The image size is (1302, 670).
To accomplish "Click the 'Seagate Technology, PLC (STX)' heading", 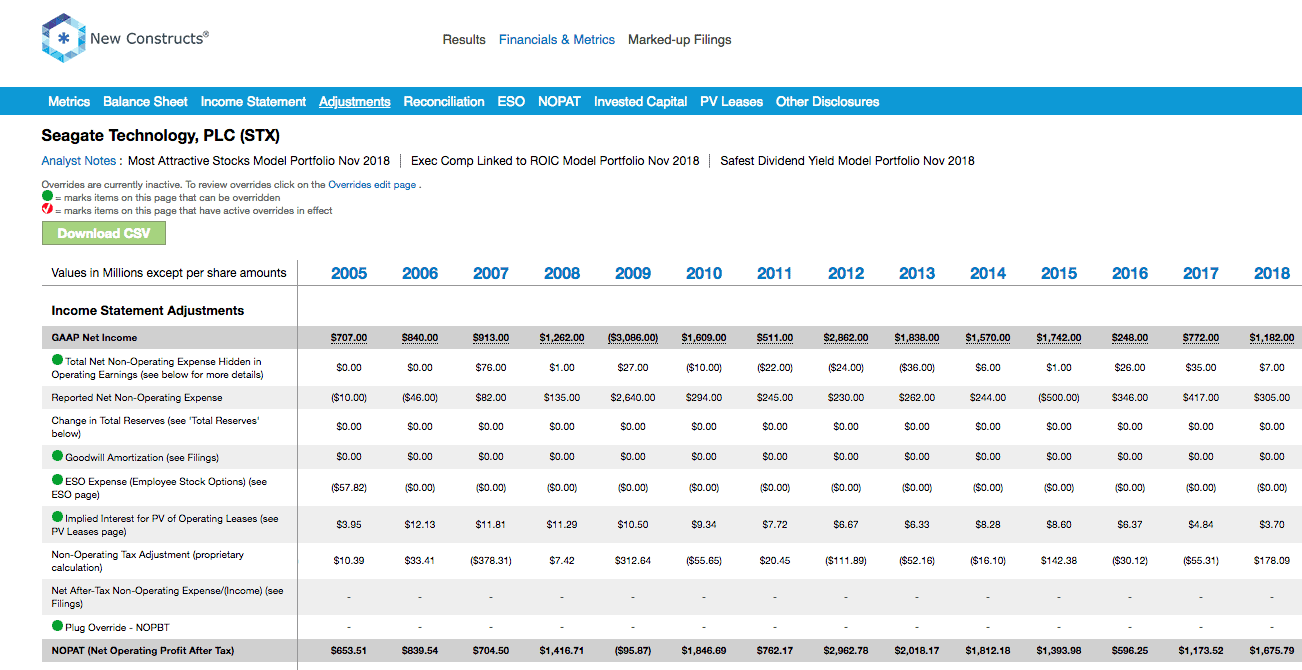I will pos(161,135).
